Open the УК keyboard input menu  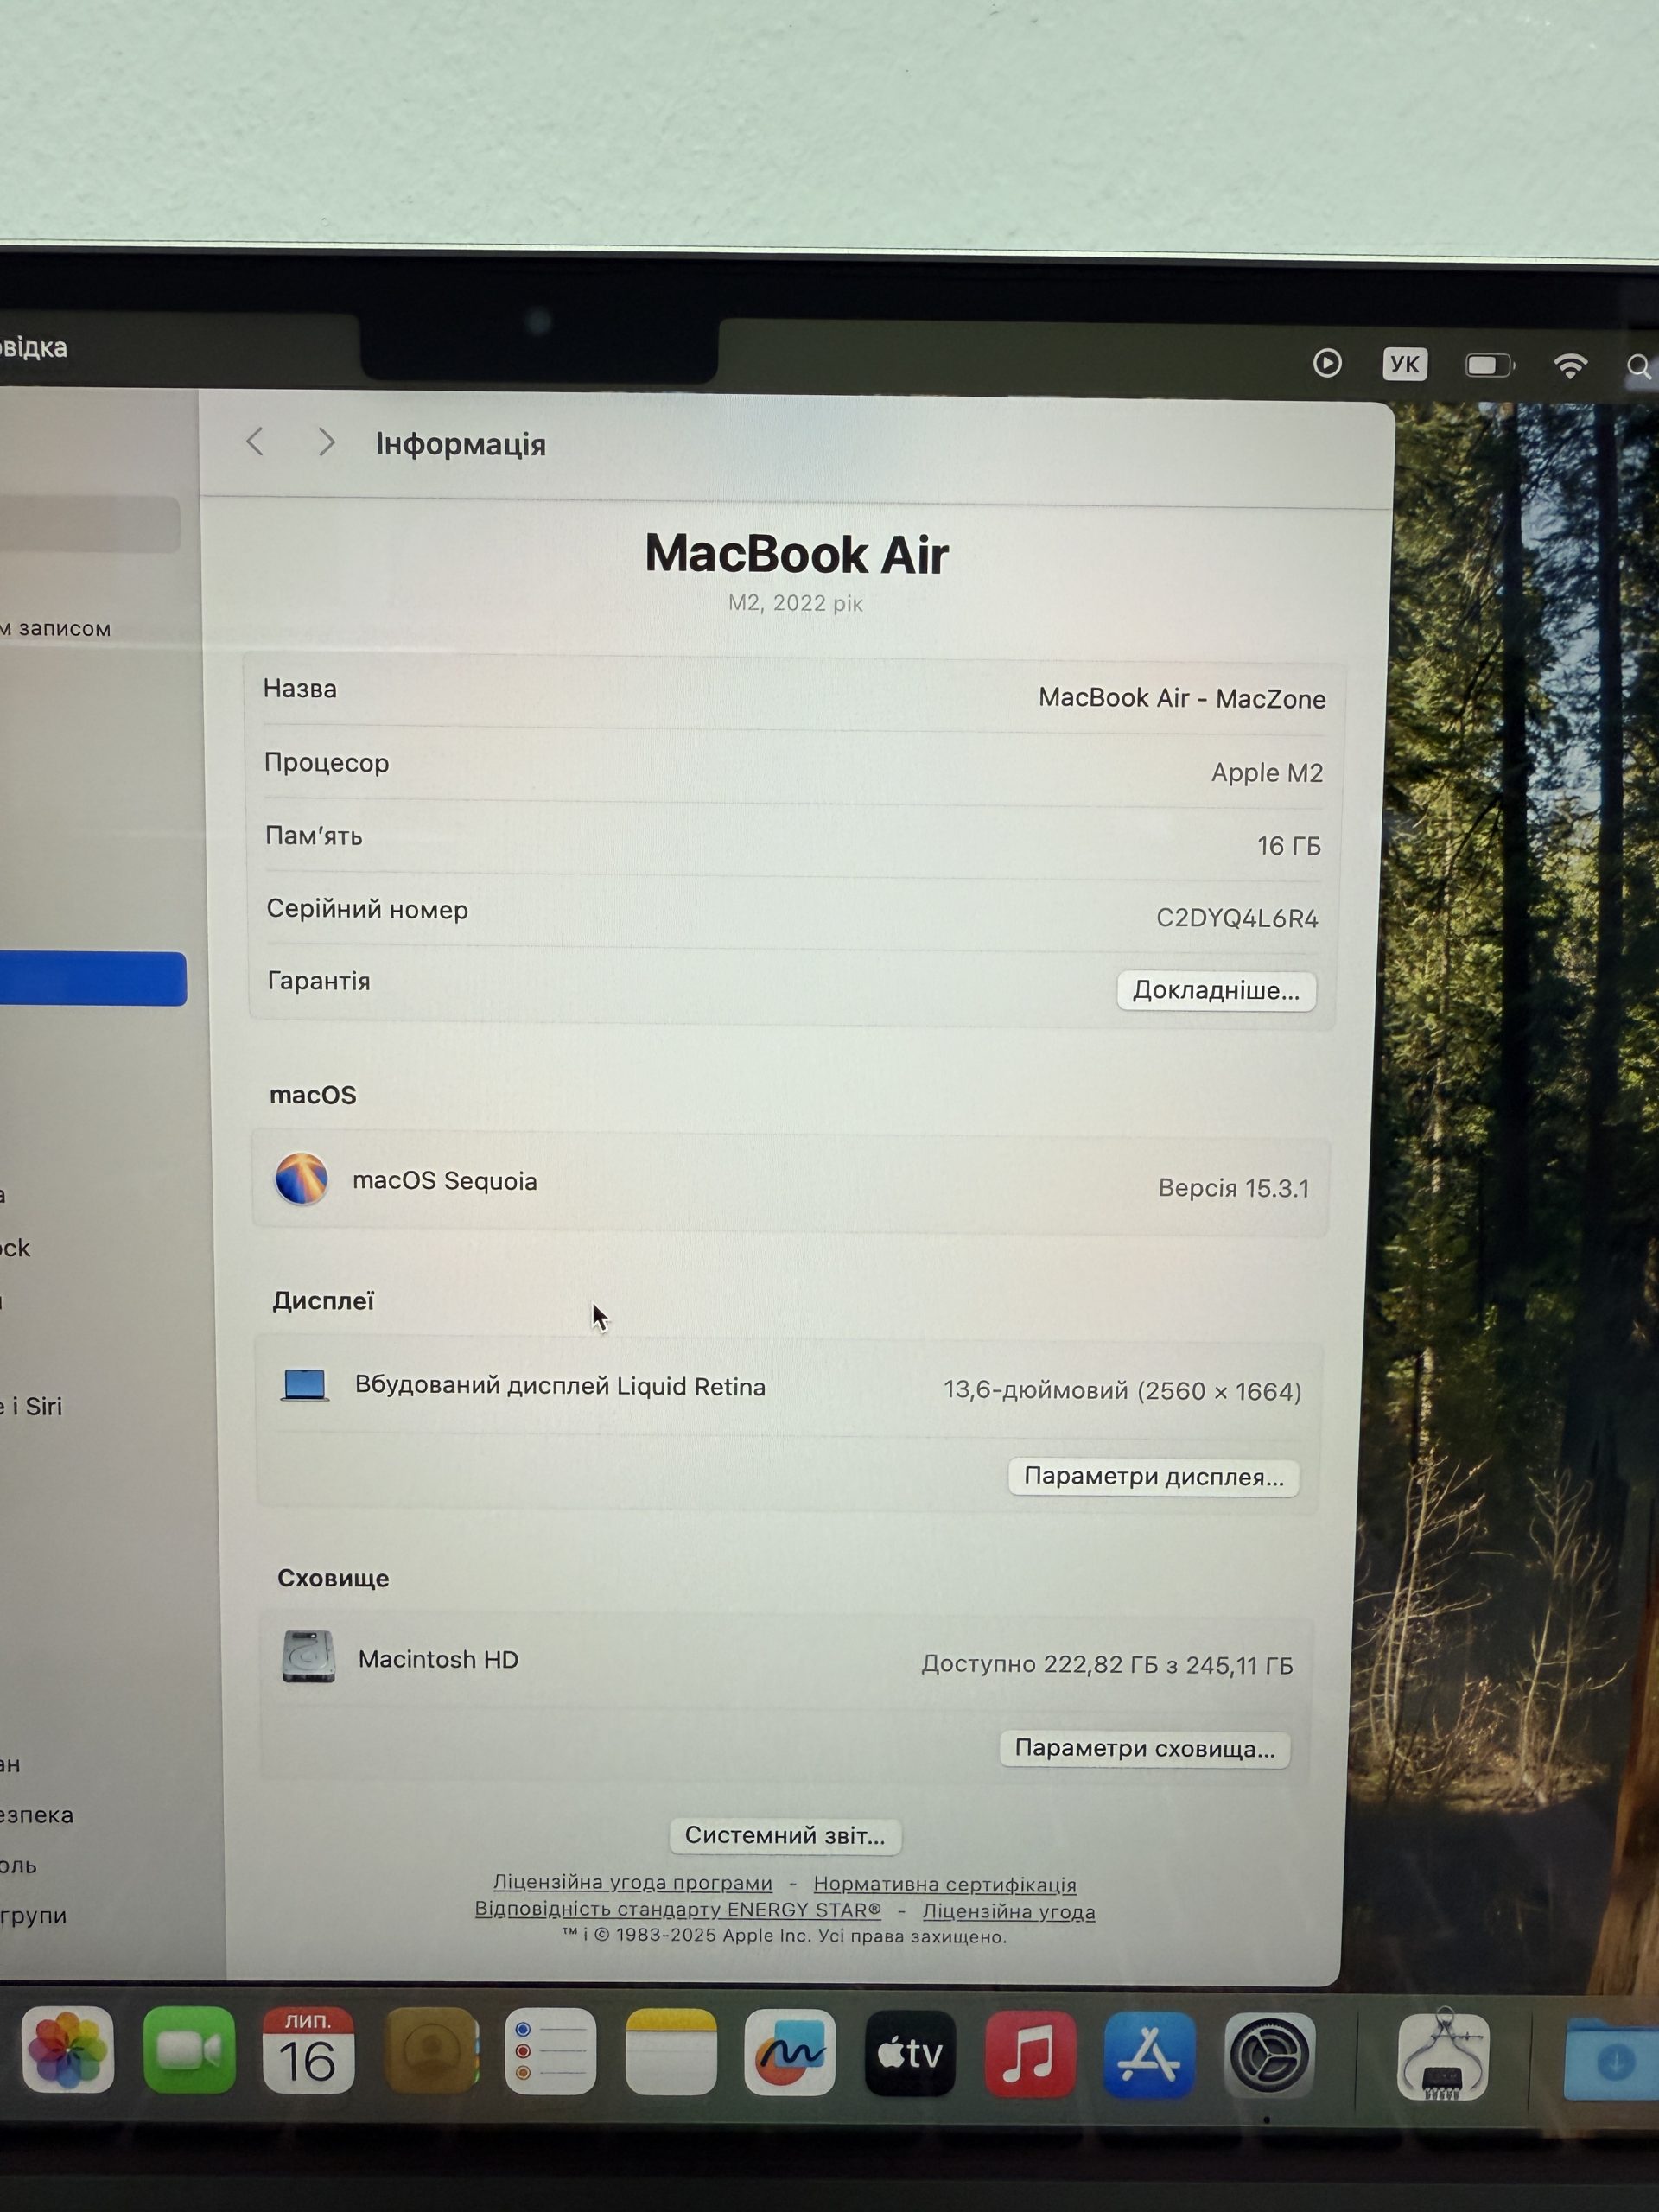[x=1405, y=364]
